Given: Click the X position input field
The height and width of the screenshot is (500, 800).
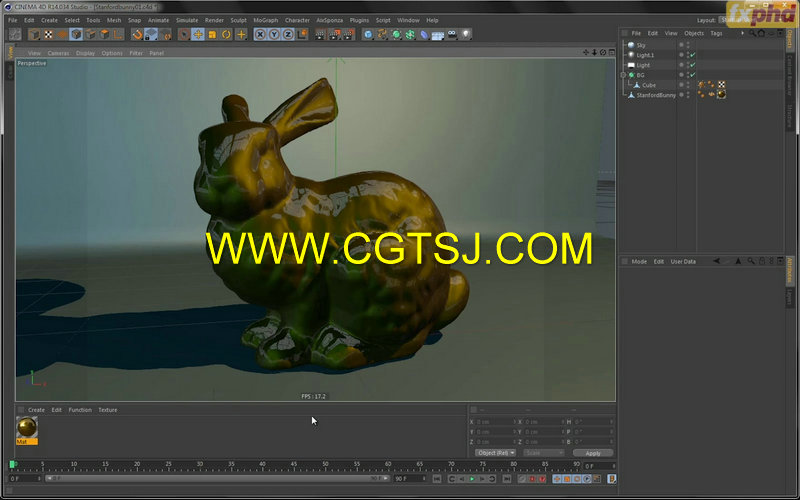Looking at the screenshot, I should tap(494, 422).
